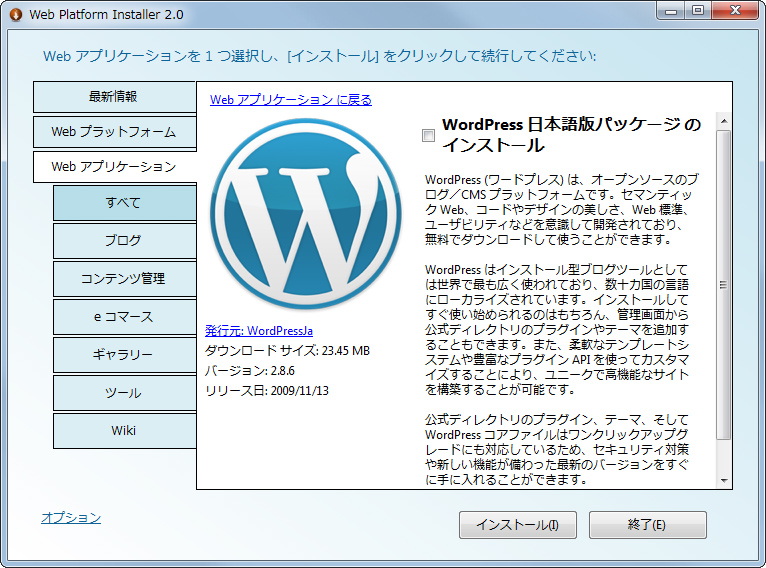Viewport: 766px width, 568px height.
Task: Minimize the Web Platform Installer window
Action: [671, 11]
